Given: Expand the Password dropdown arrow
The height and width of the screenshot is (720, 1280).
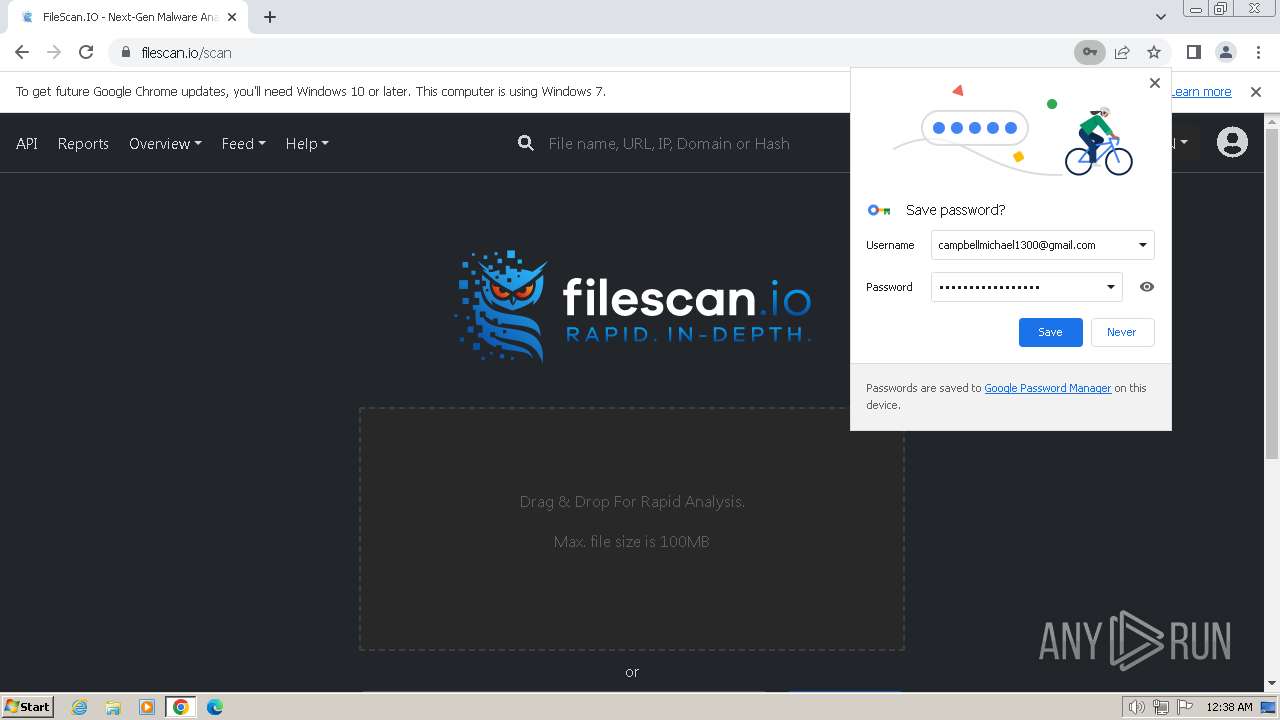Looking at the screenshot, I should (1110, 287).
